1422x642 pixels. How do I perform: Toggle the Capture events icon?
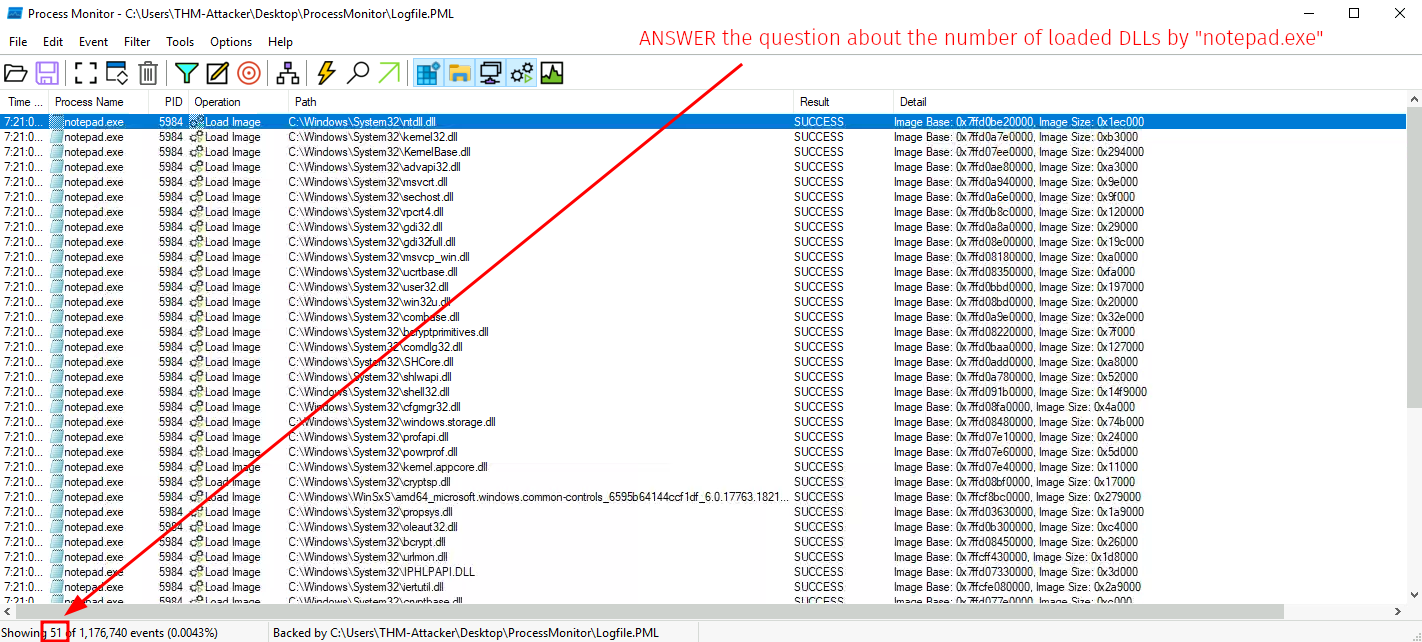point(86,73)
